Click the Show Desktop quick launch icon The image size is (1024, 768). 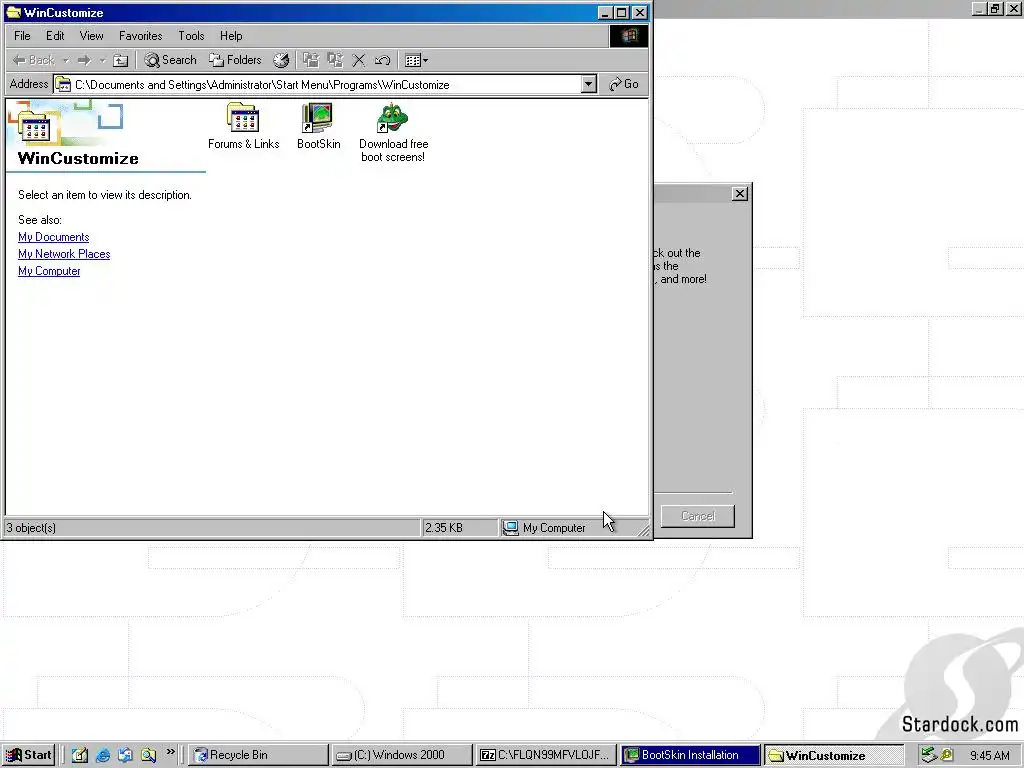tap(80, 755)
